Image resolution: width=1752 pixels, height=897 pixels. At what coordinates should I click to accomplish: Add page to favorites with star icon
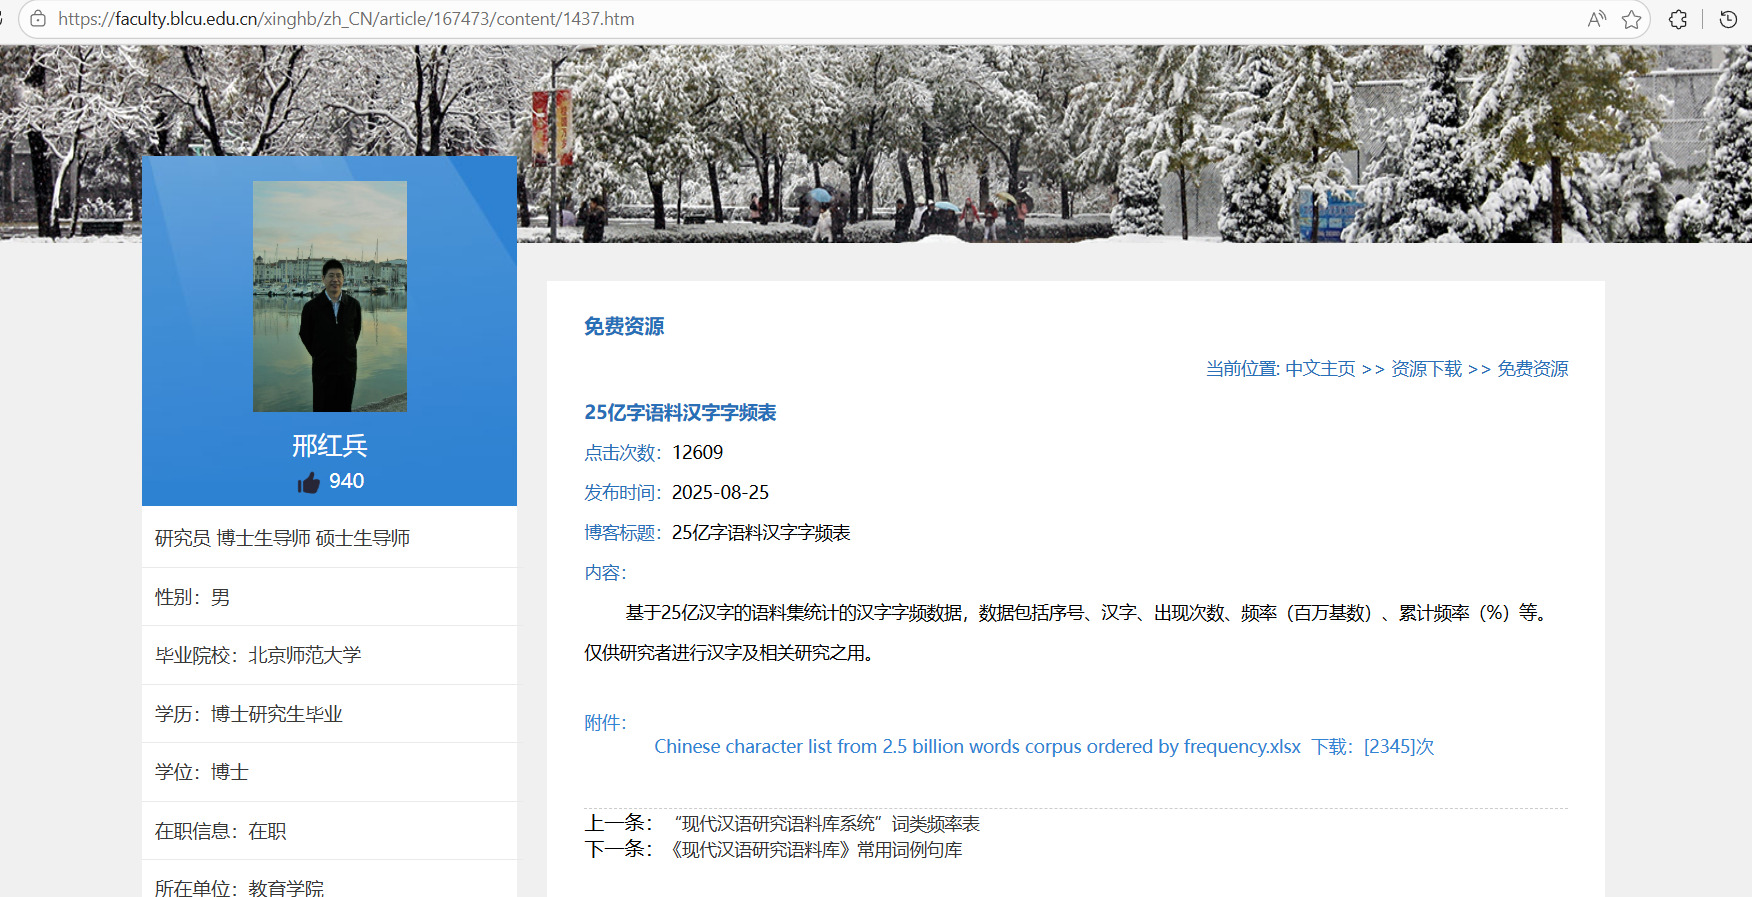coord(1632,19)
